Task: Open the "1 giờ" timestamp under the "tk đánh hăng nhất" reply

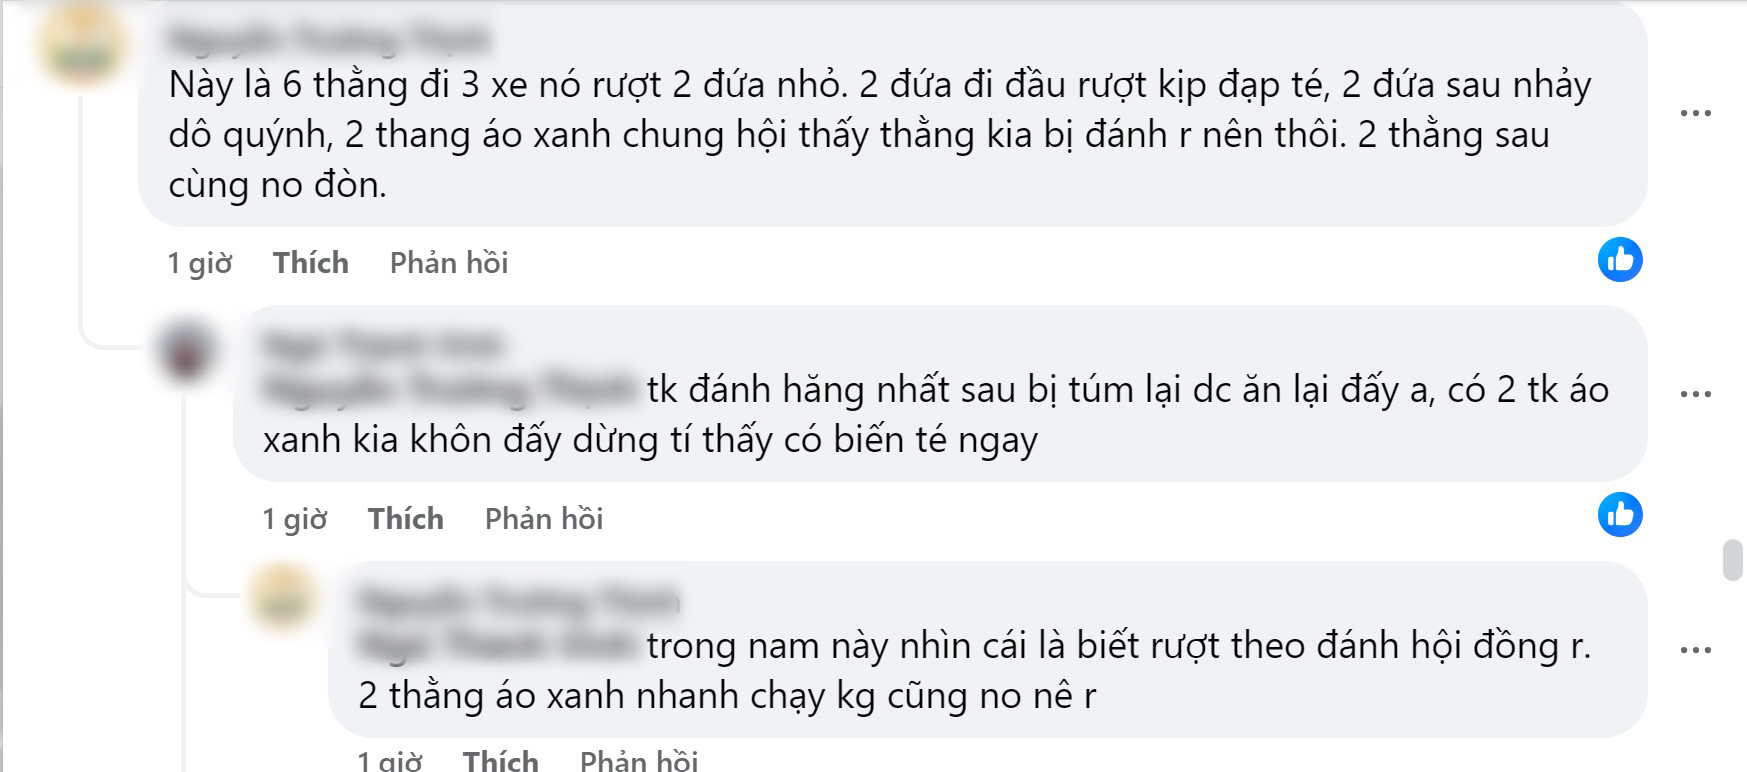Action: point(295,519)
